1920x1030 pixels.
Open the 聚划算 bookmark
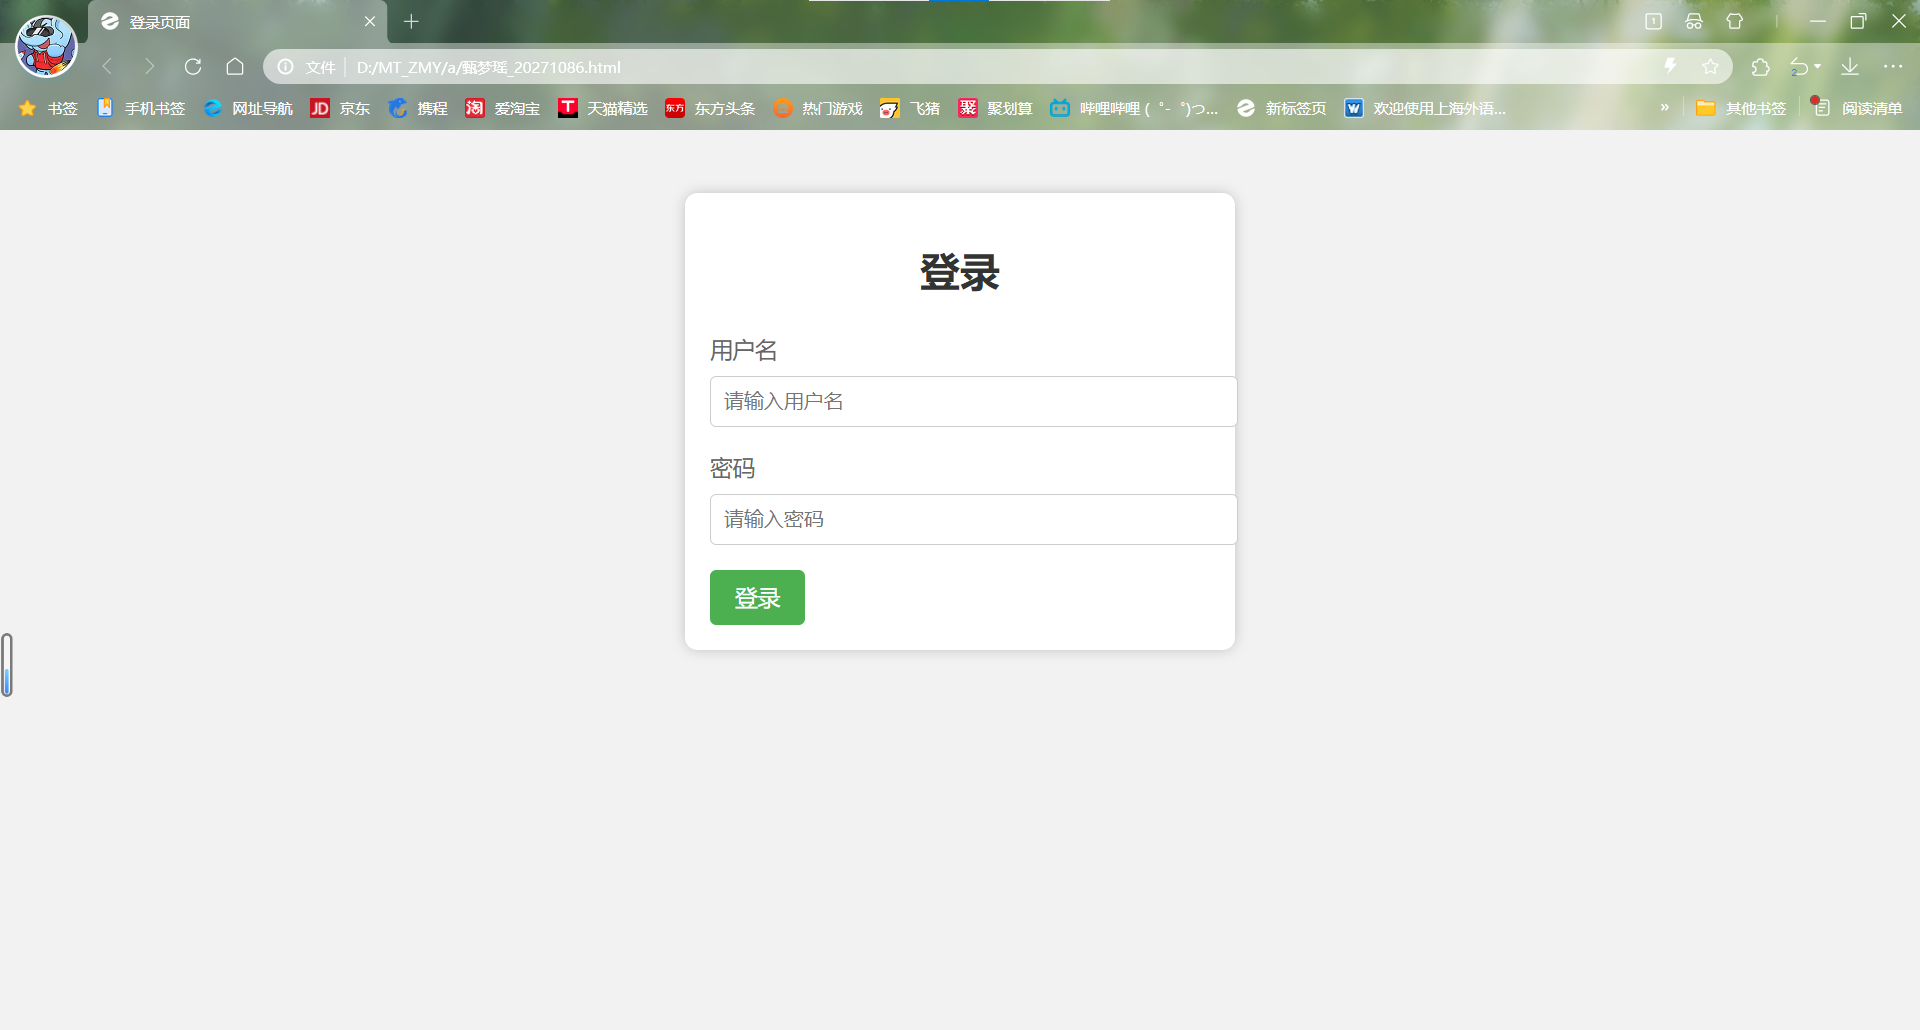[994, 108]
